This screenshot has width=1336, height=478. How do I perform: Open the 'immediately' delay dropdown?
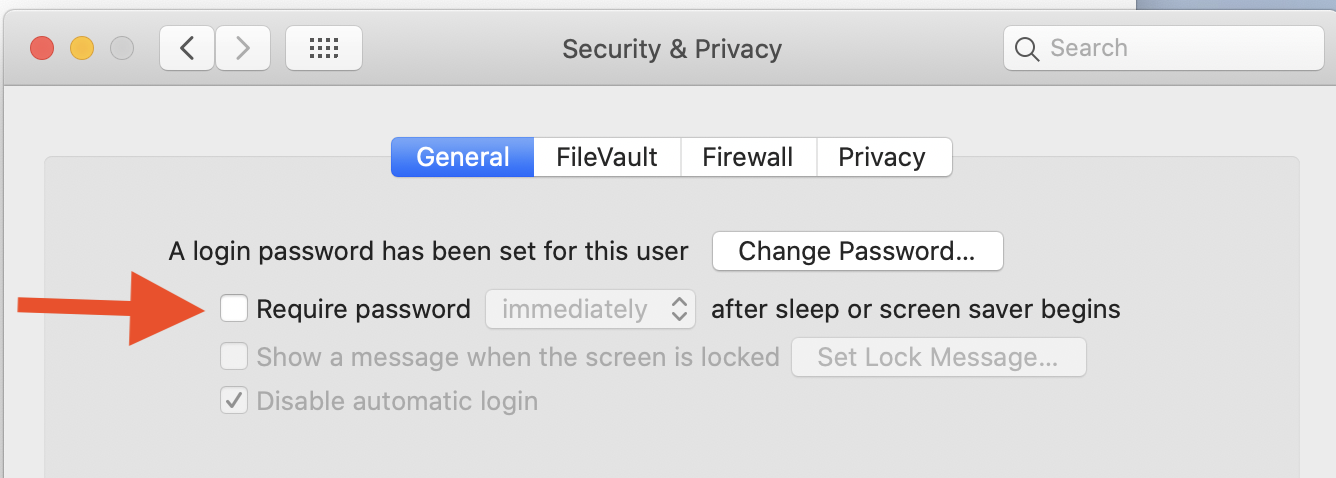click(590, 309)
